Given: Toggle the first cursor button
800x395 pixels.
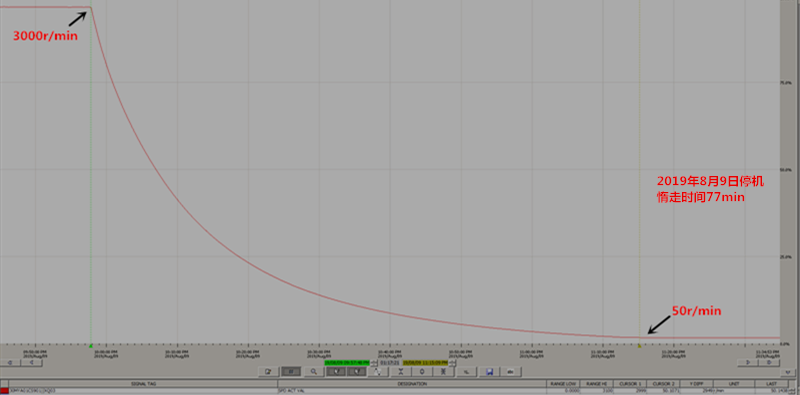Looking at the screenshot, I should click(x=336, y=372).
